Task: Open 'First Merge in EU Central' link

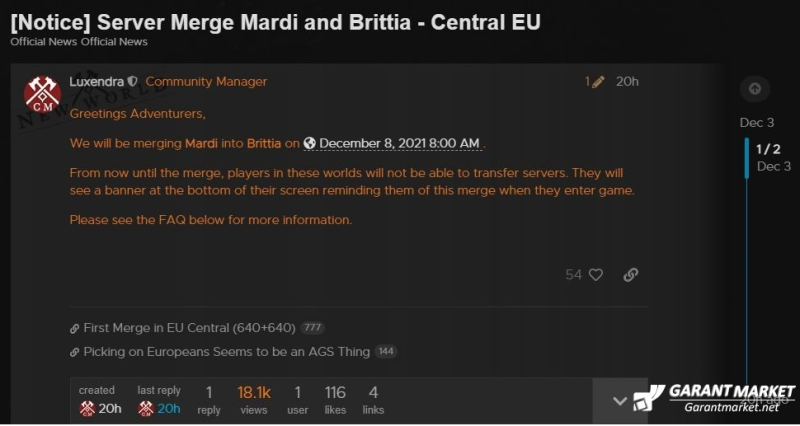Action: (x=189, y=328)
